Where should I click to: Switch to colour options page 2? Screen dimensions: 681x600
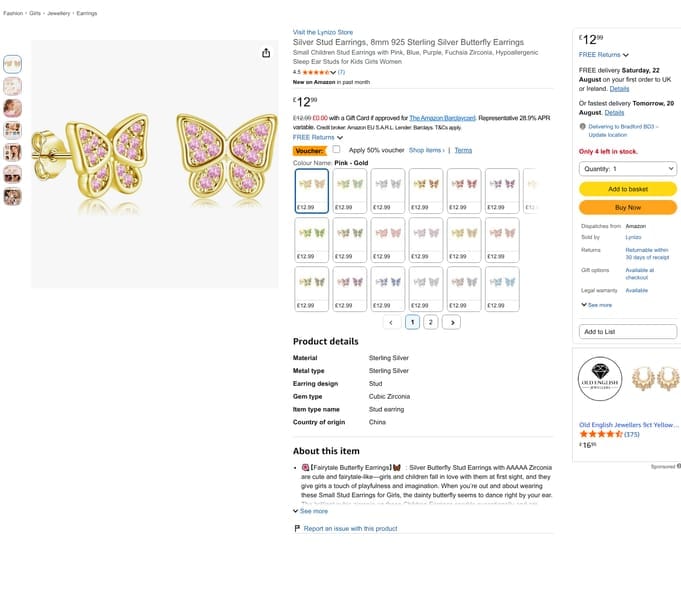(430, 322)
